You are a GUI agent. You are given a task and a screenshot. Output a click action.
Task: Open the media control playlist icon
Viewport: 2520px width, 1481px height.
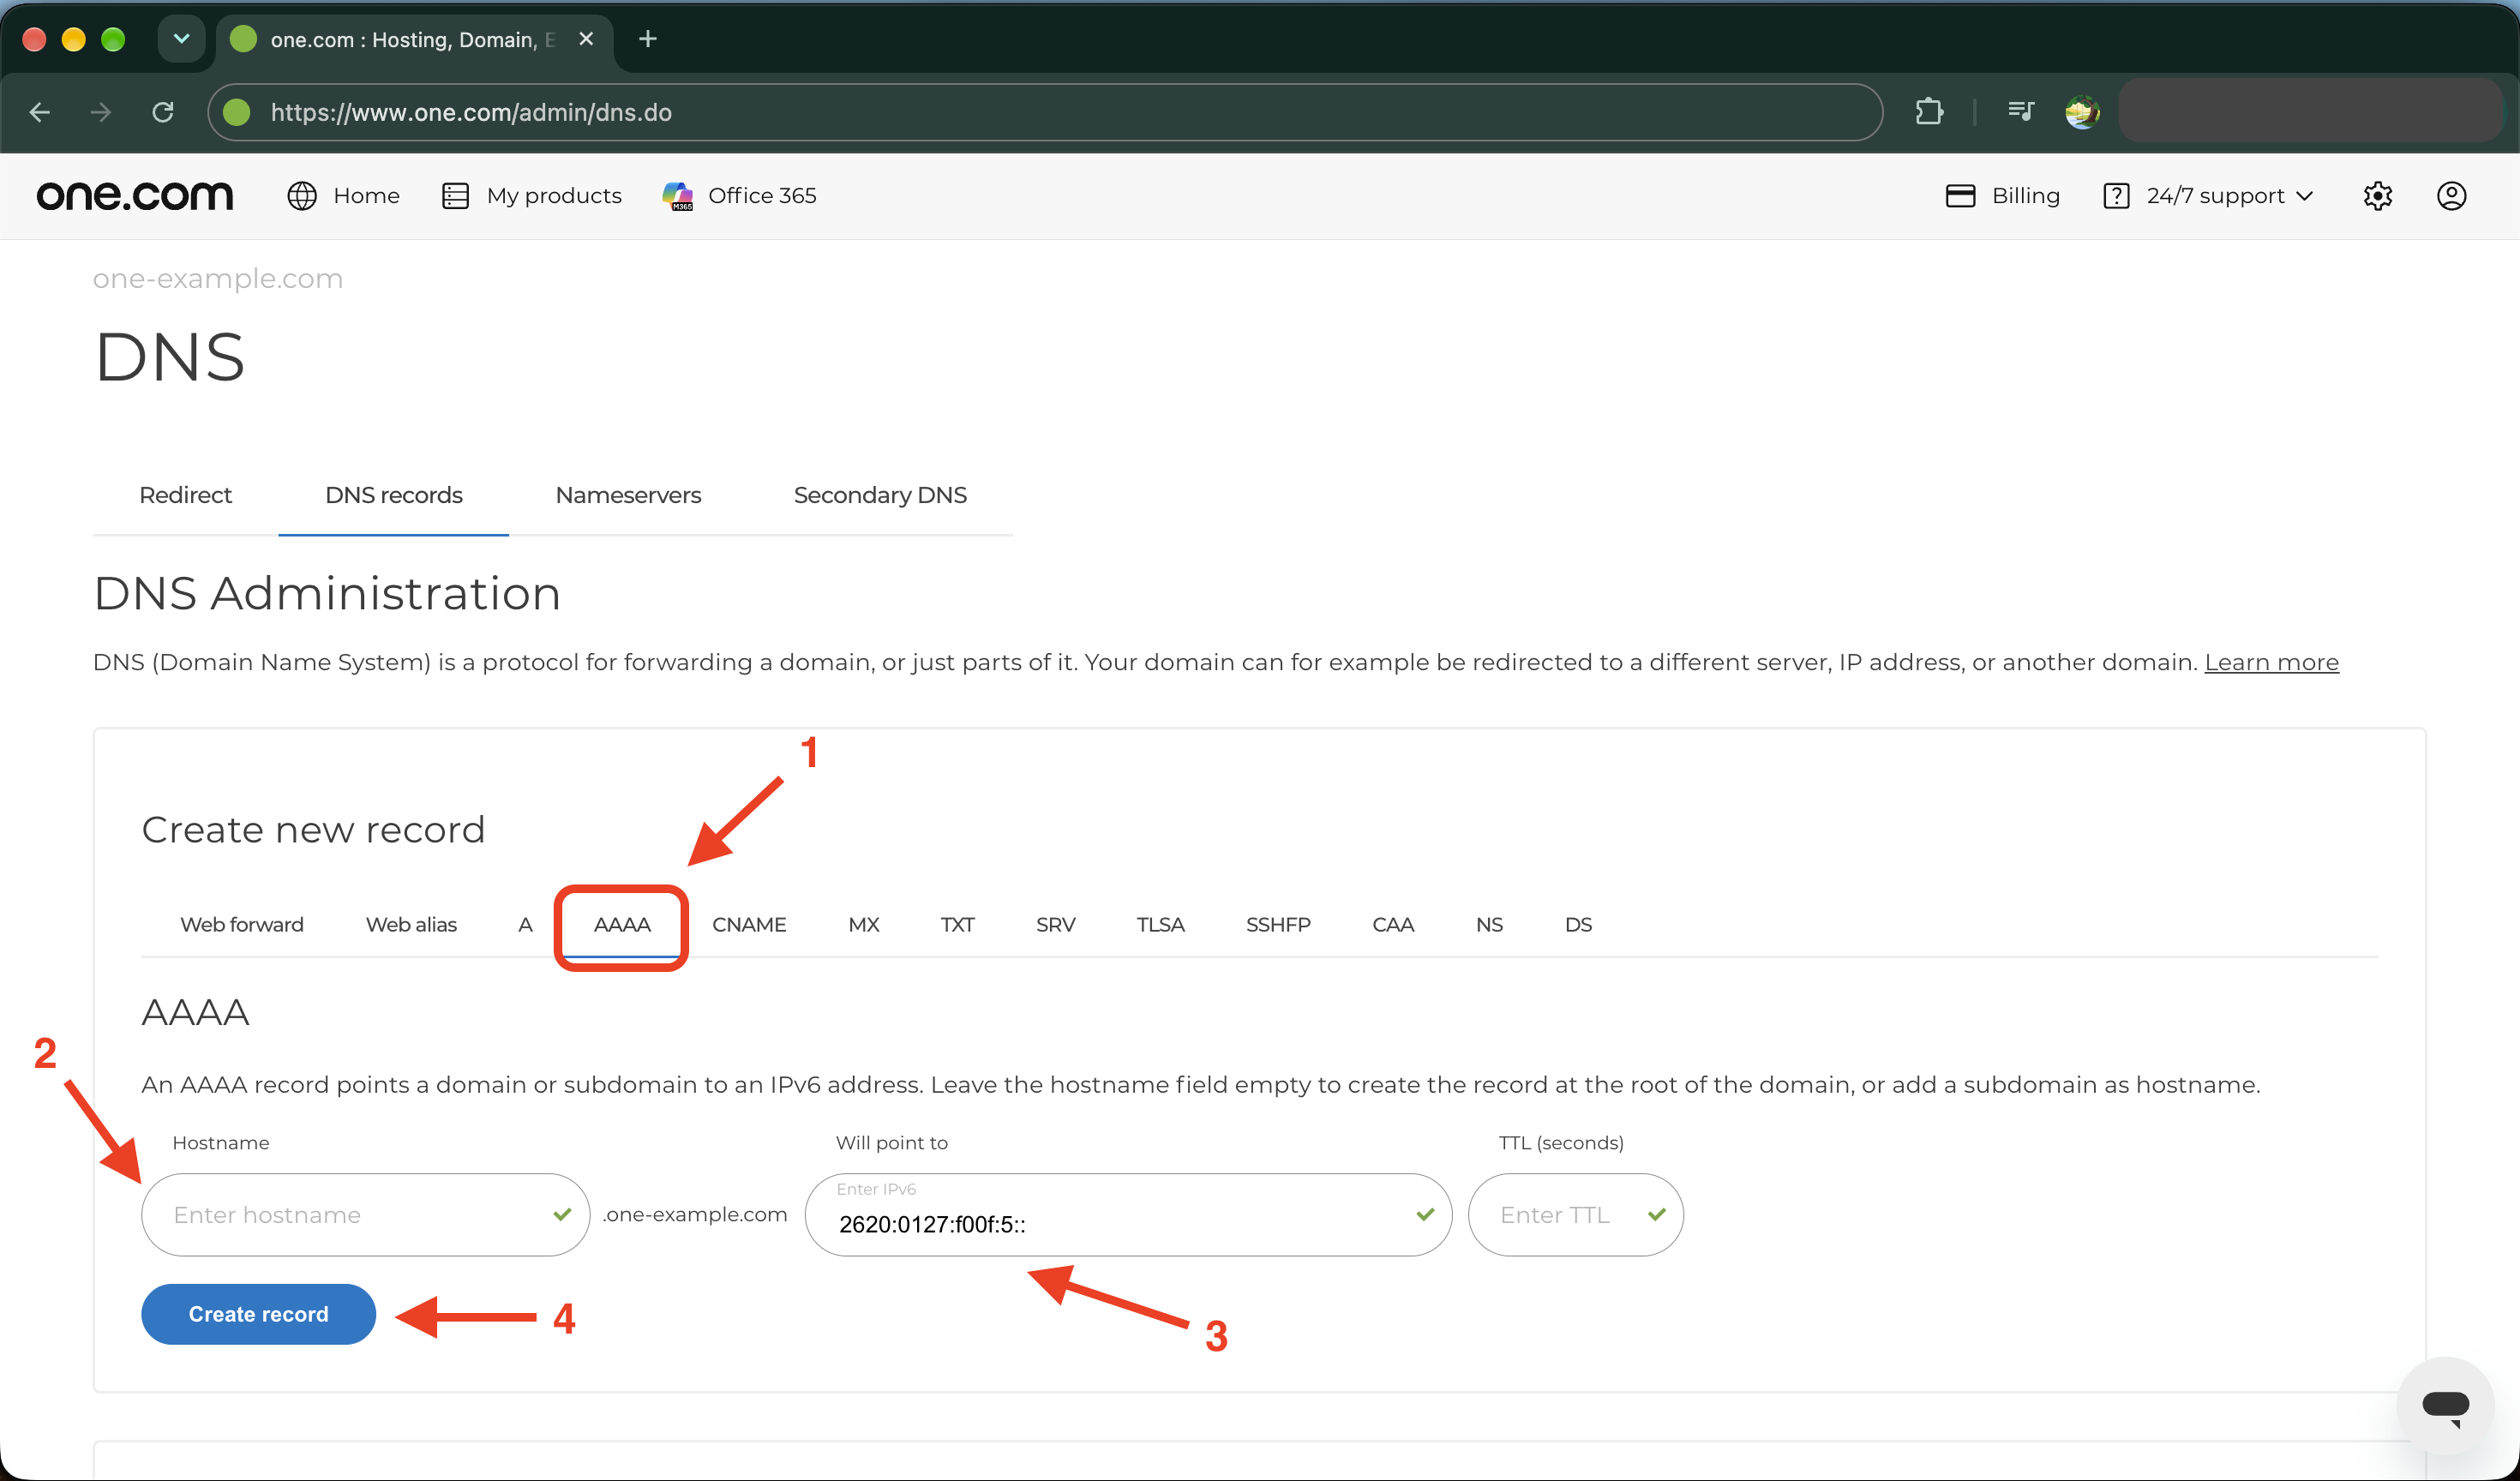coord(2020,112)
